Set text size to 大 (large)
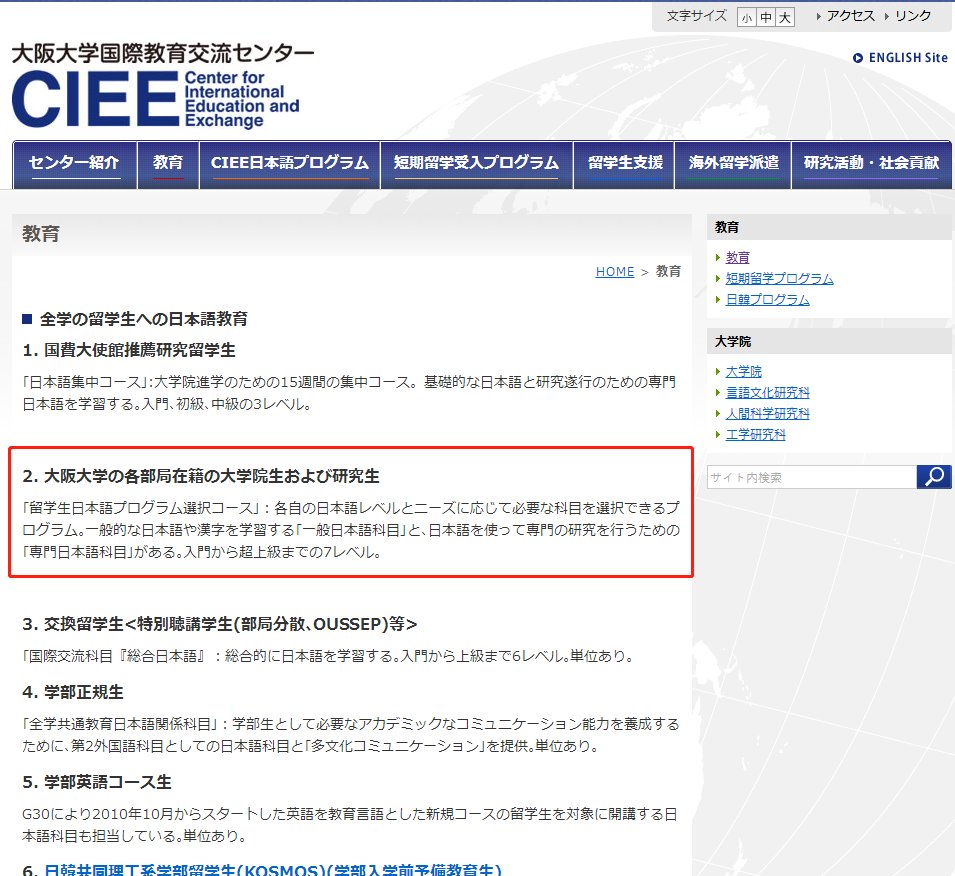Image resolution: width=955 pixels, height=876 pixels. coord(785,17)
